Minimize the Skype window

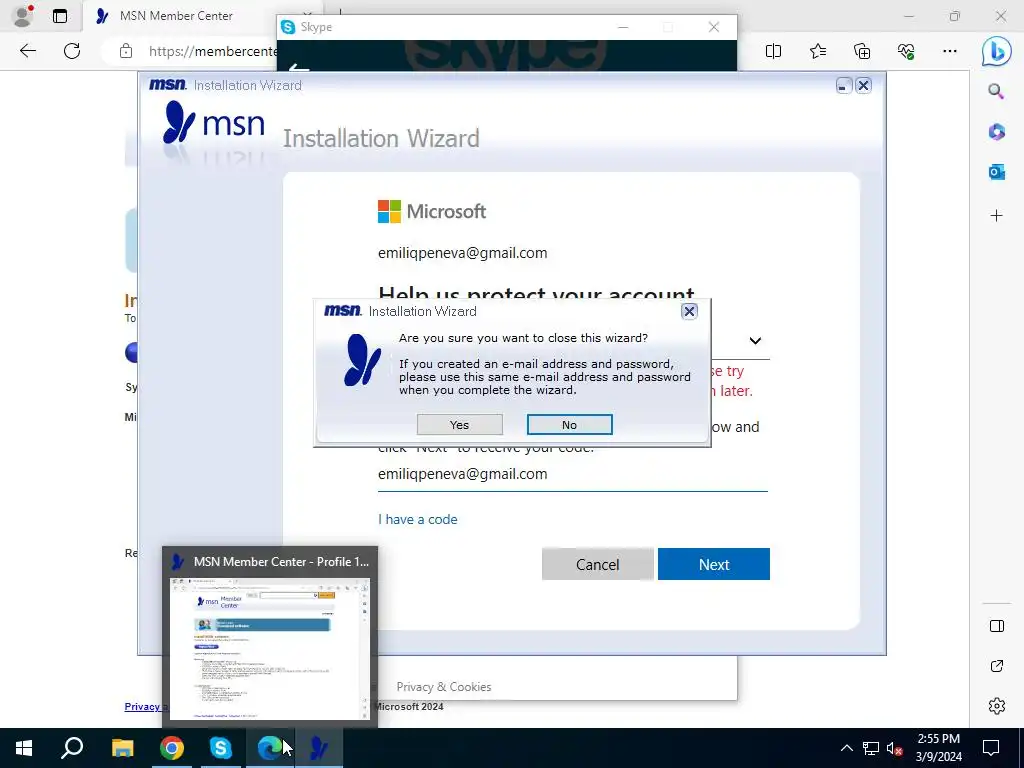[623, 27]
